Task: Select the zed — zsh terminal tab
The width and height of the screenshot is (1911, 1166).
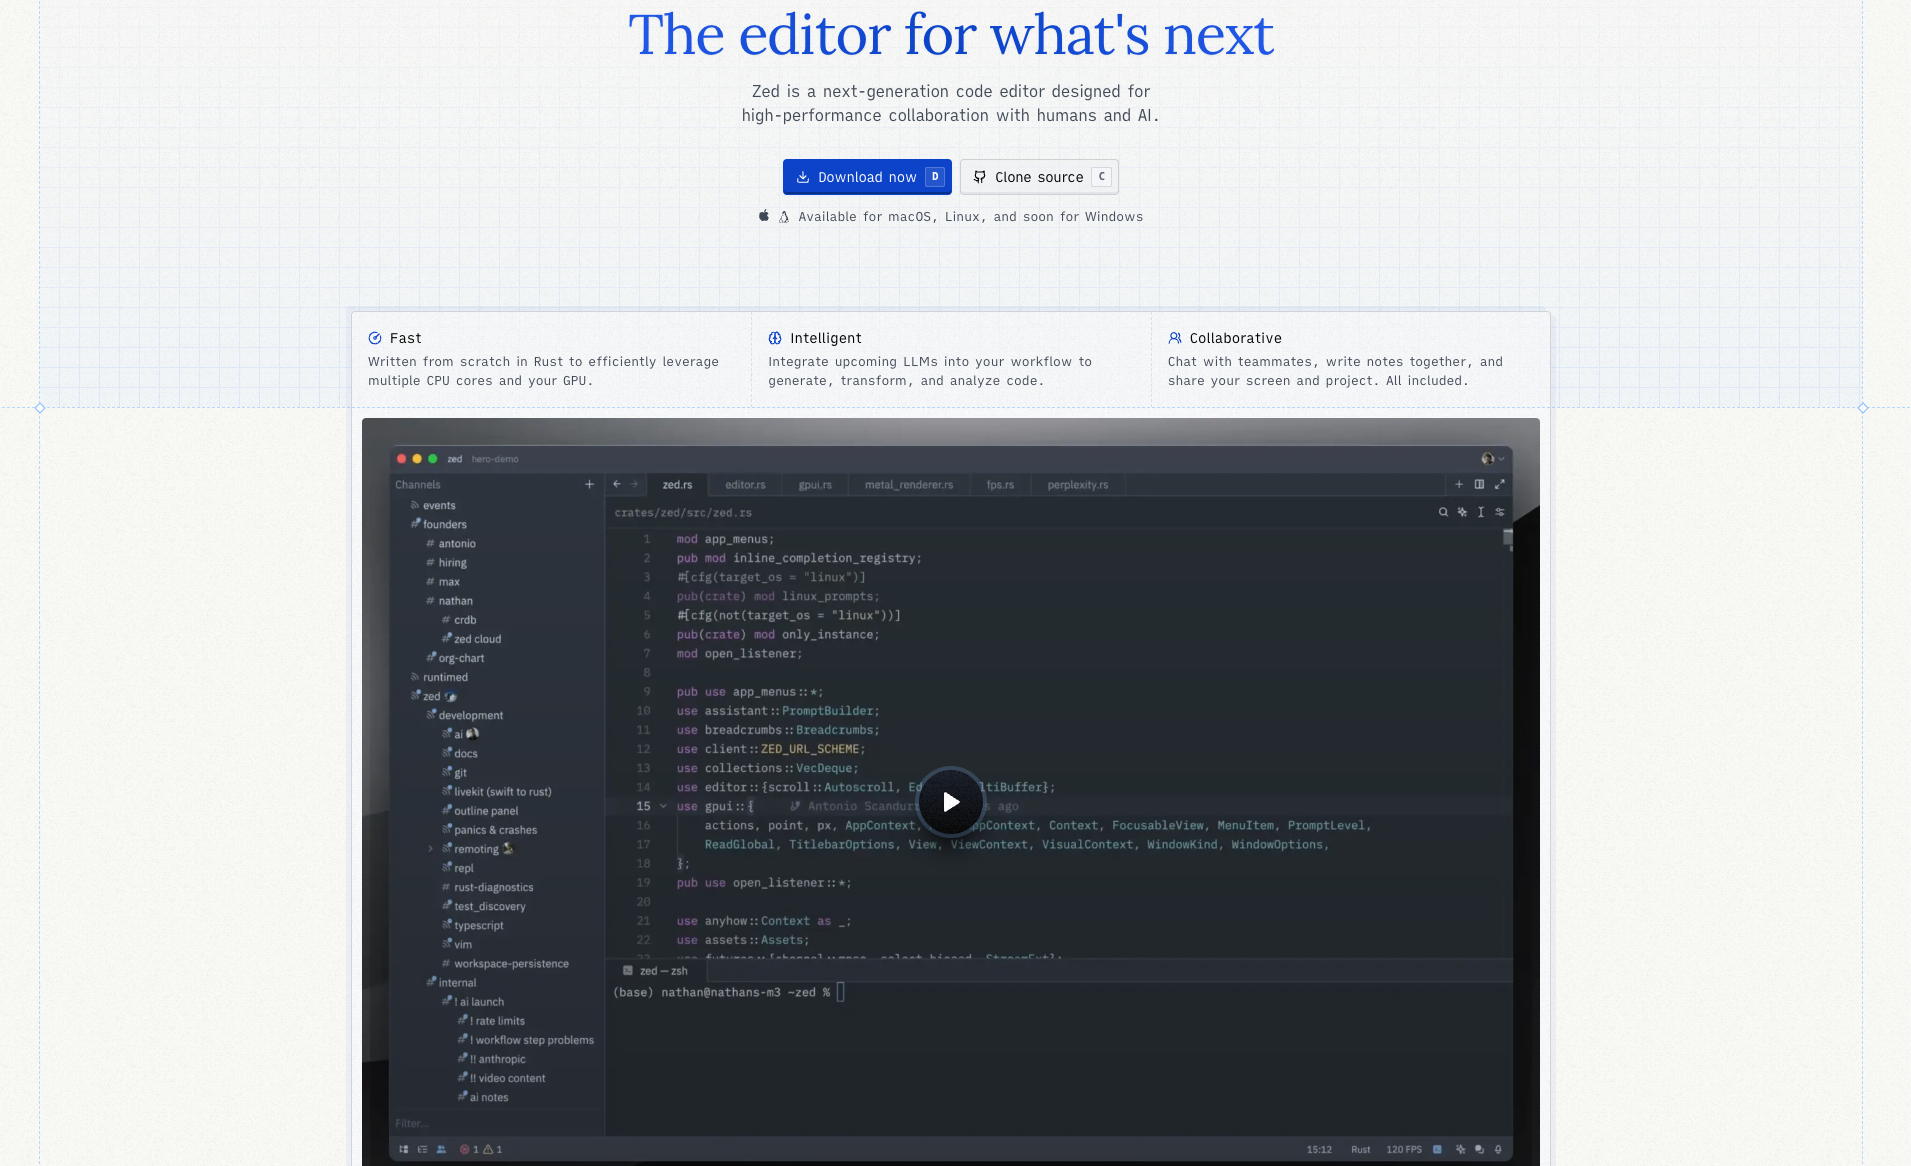Action: point(656,971)
